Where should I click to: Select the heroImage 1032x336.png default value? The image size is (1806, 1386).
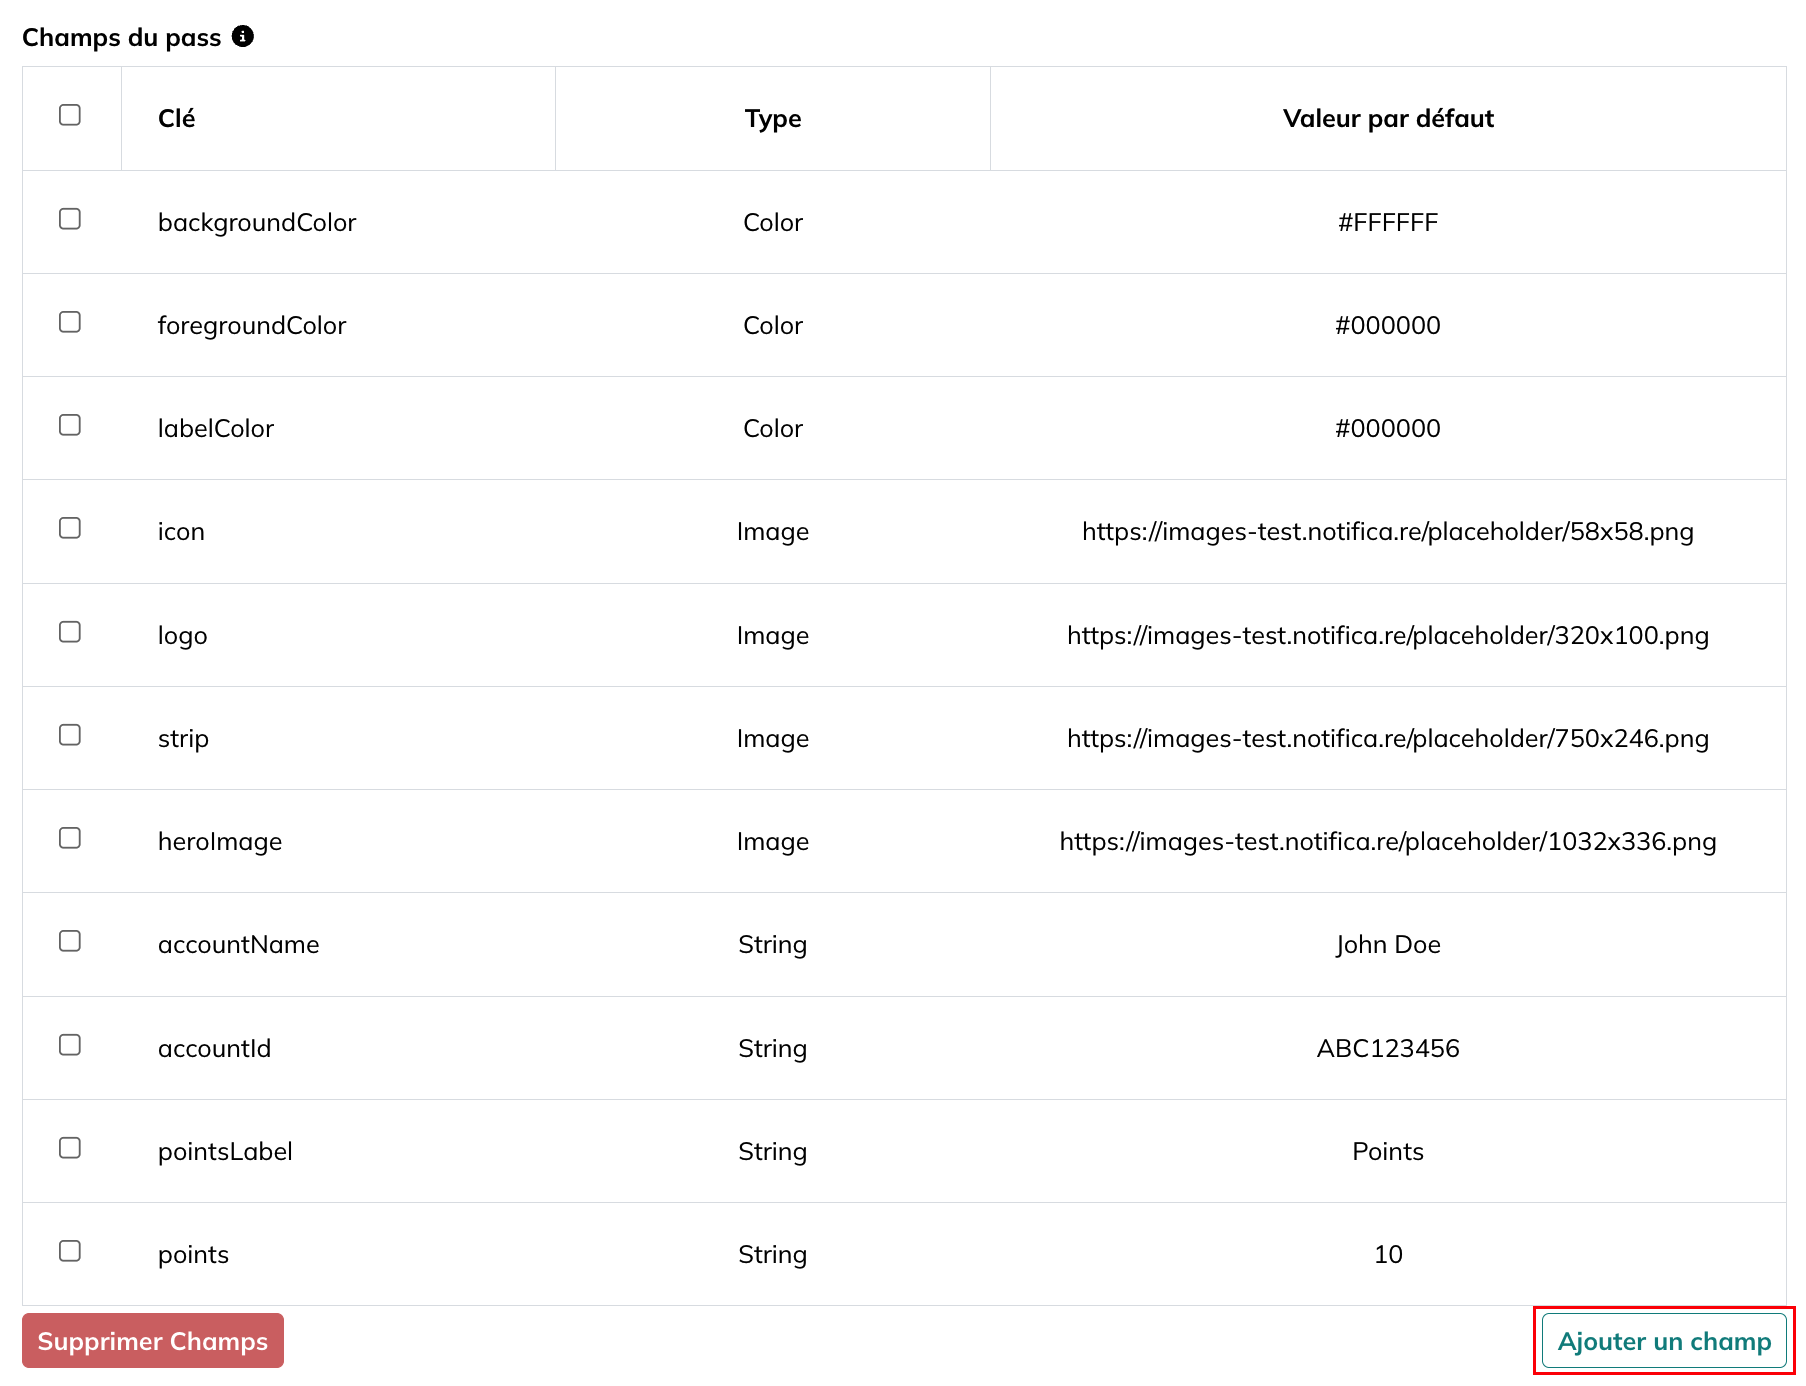coord(1388,841)
